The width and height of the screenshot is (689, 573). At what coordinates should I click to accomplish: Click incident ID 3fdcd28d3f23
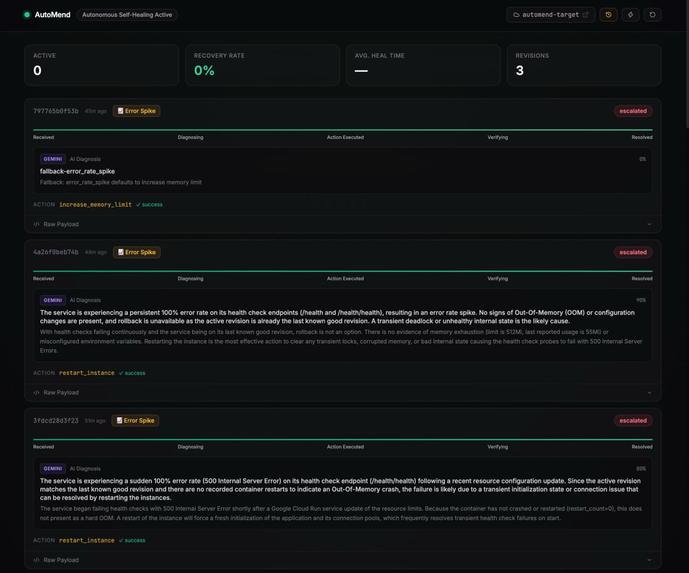pyautogui.click(x=56, y=421)
